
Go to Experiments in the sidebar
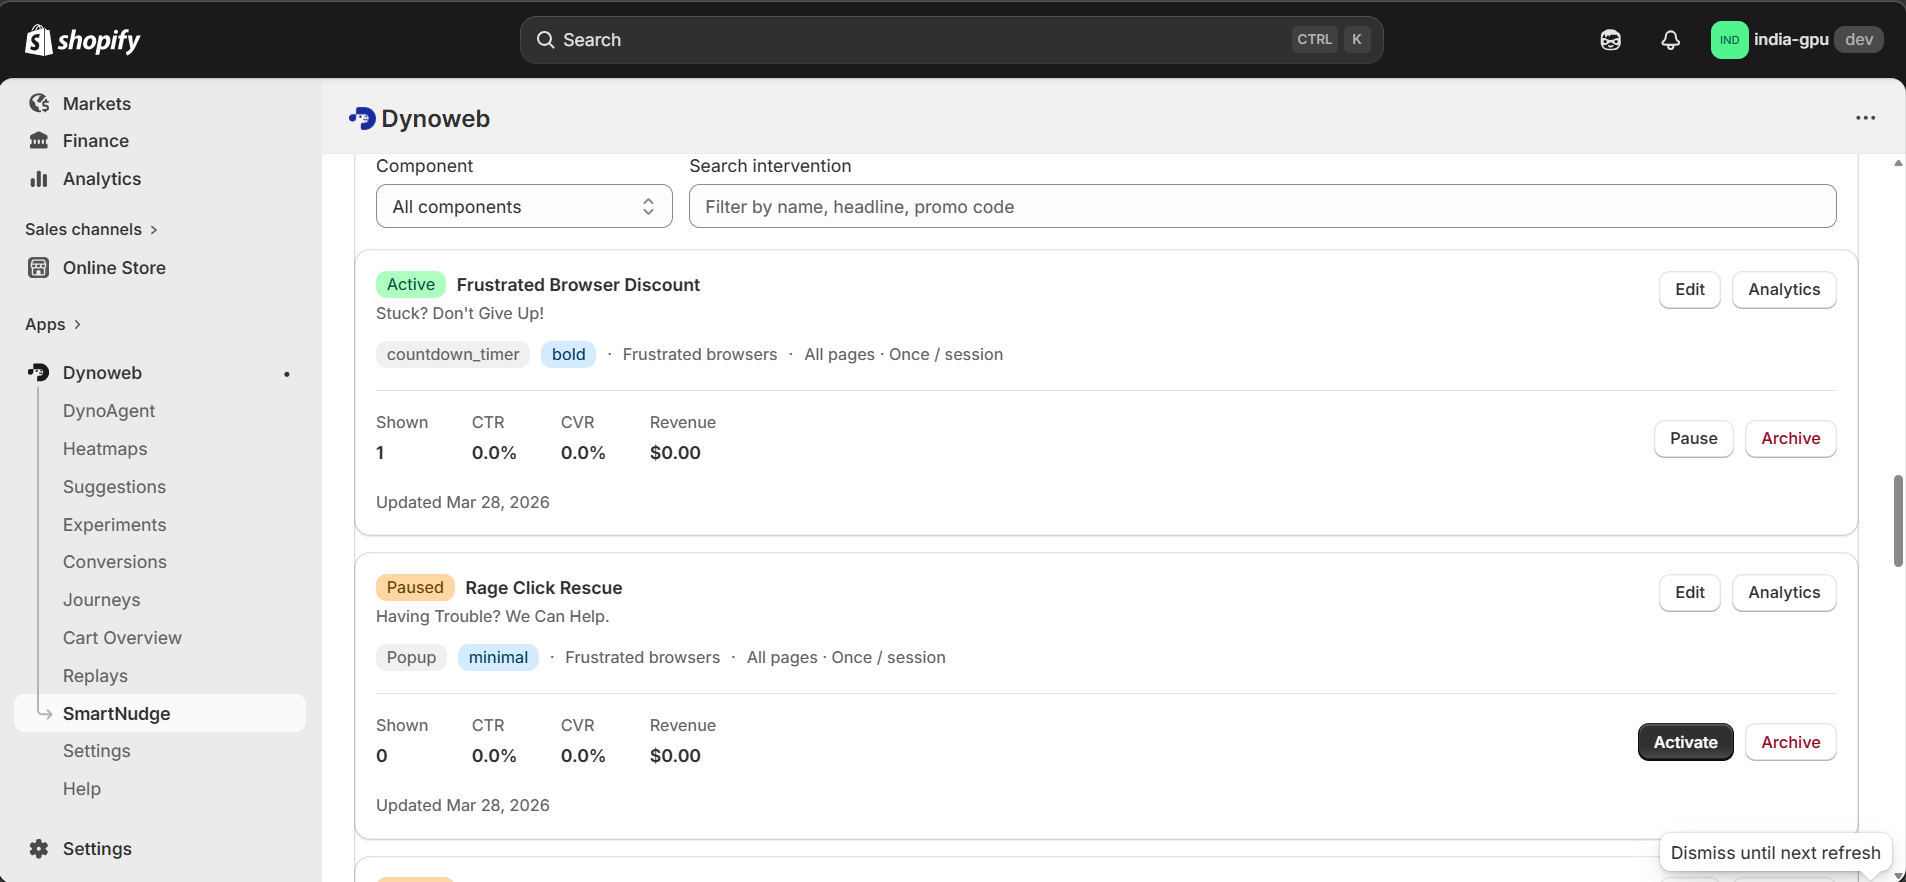coord(114,525)
